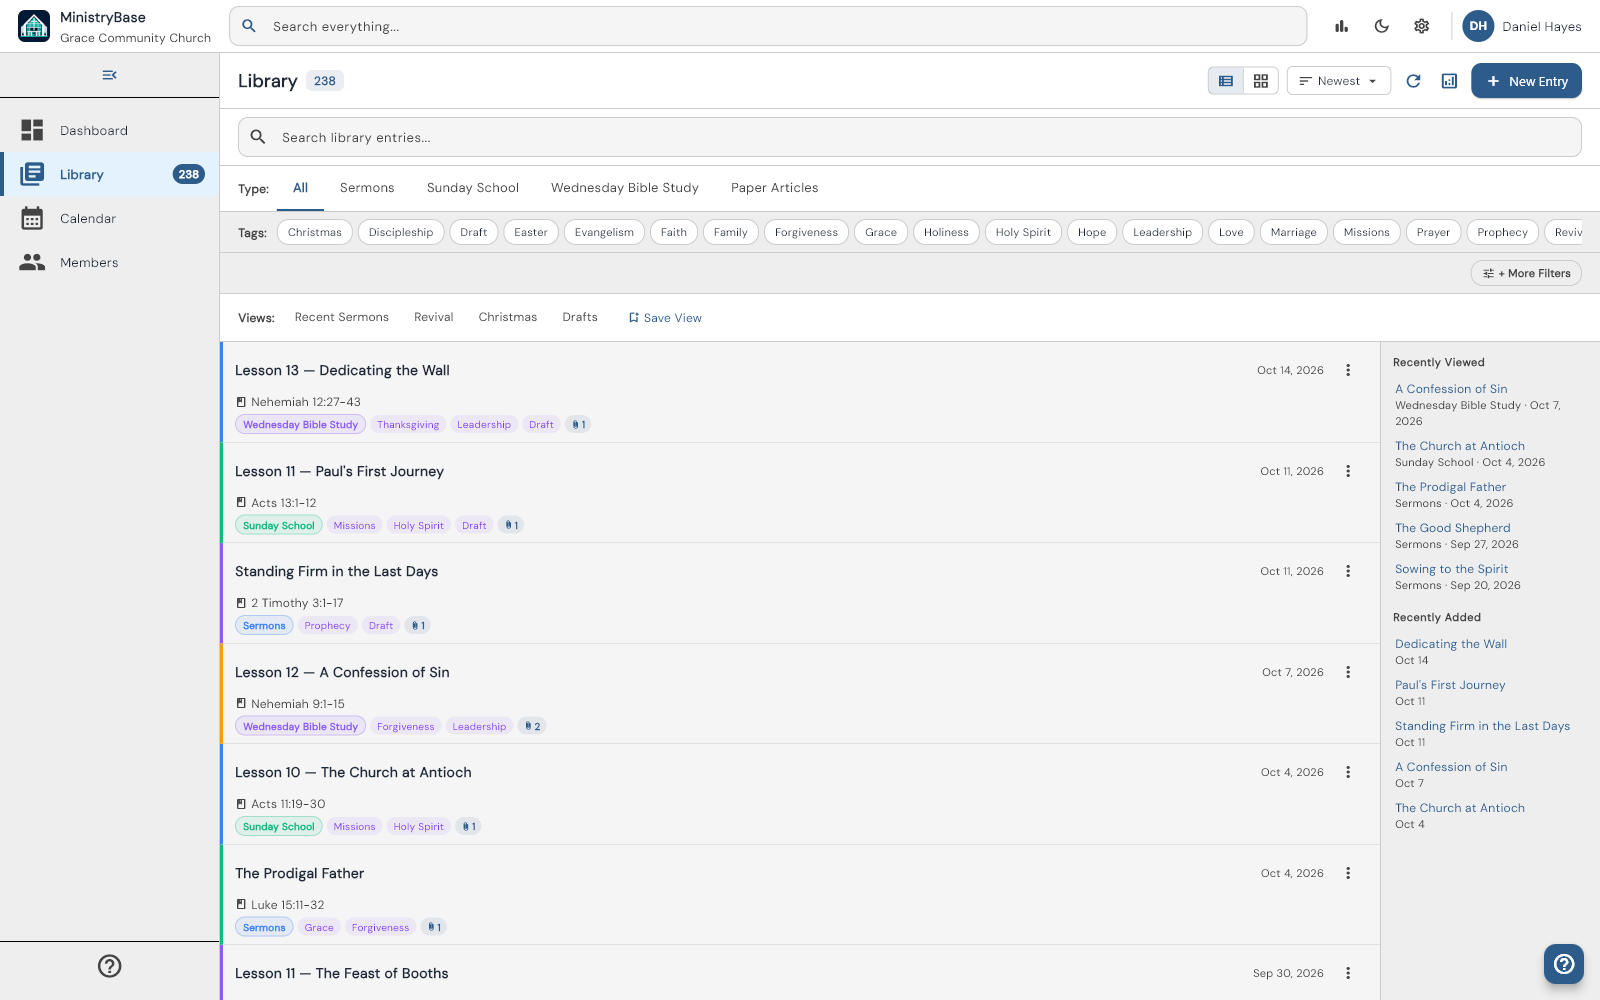
Task: Open attachment count on Confession of Sin
Action: pos(532,726)
